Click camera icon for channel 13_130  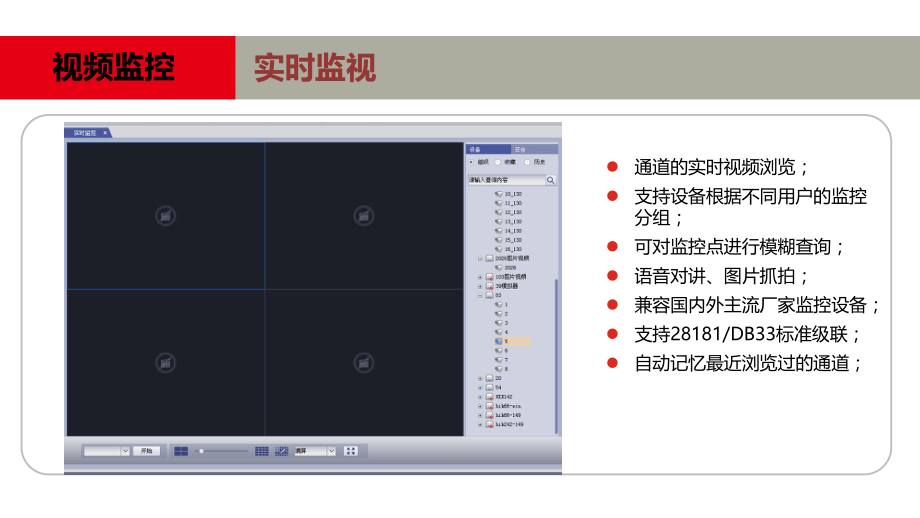pyautogui.click(x=499, y=222)
